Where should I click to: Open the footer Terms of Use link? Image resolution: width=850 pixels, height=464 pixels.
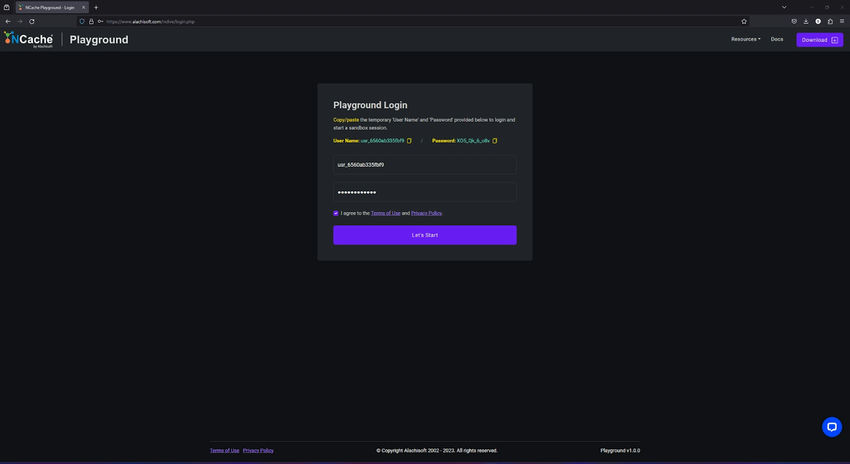coord(224,450)
